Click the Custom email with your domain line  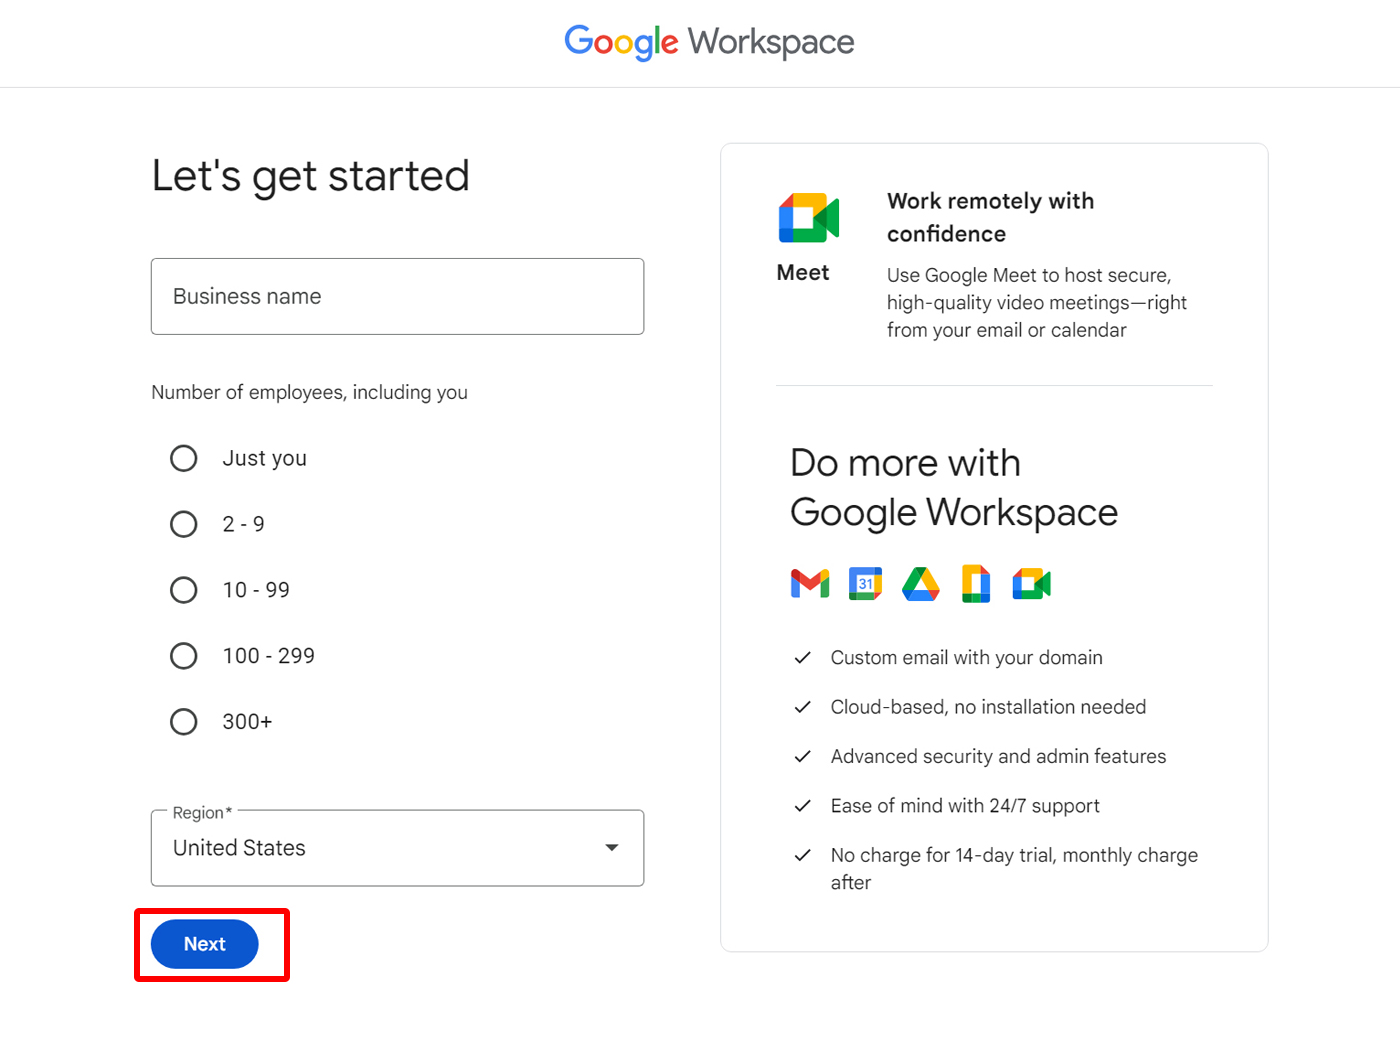pos(966,658)
